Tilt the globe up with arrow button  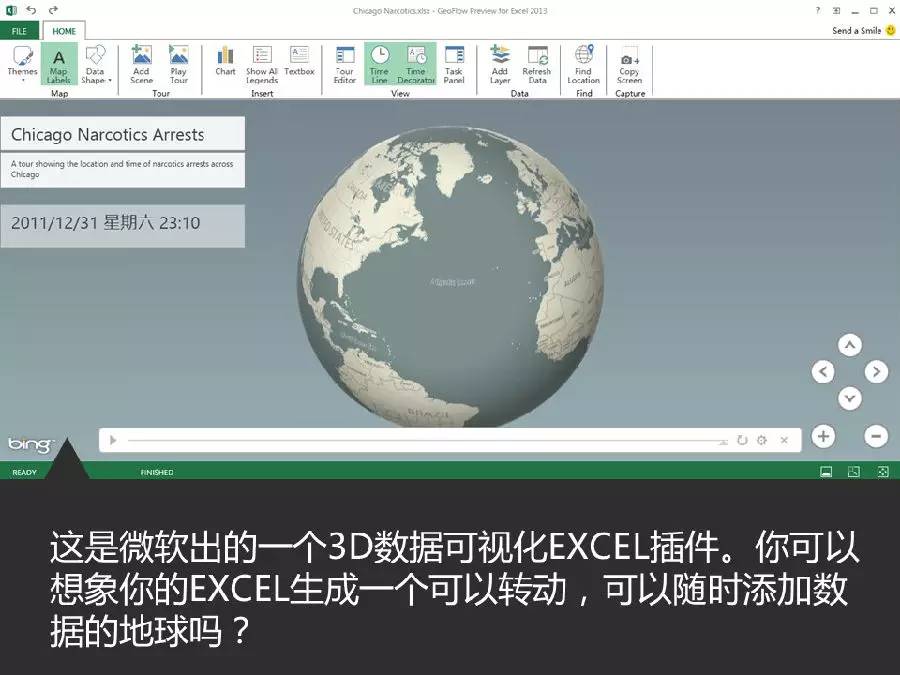click(849, 345)
